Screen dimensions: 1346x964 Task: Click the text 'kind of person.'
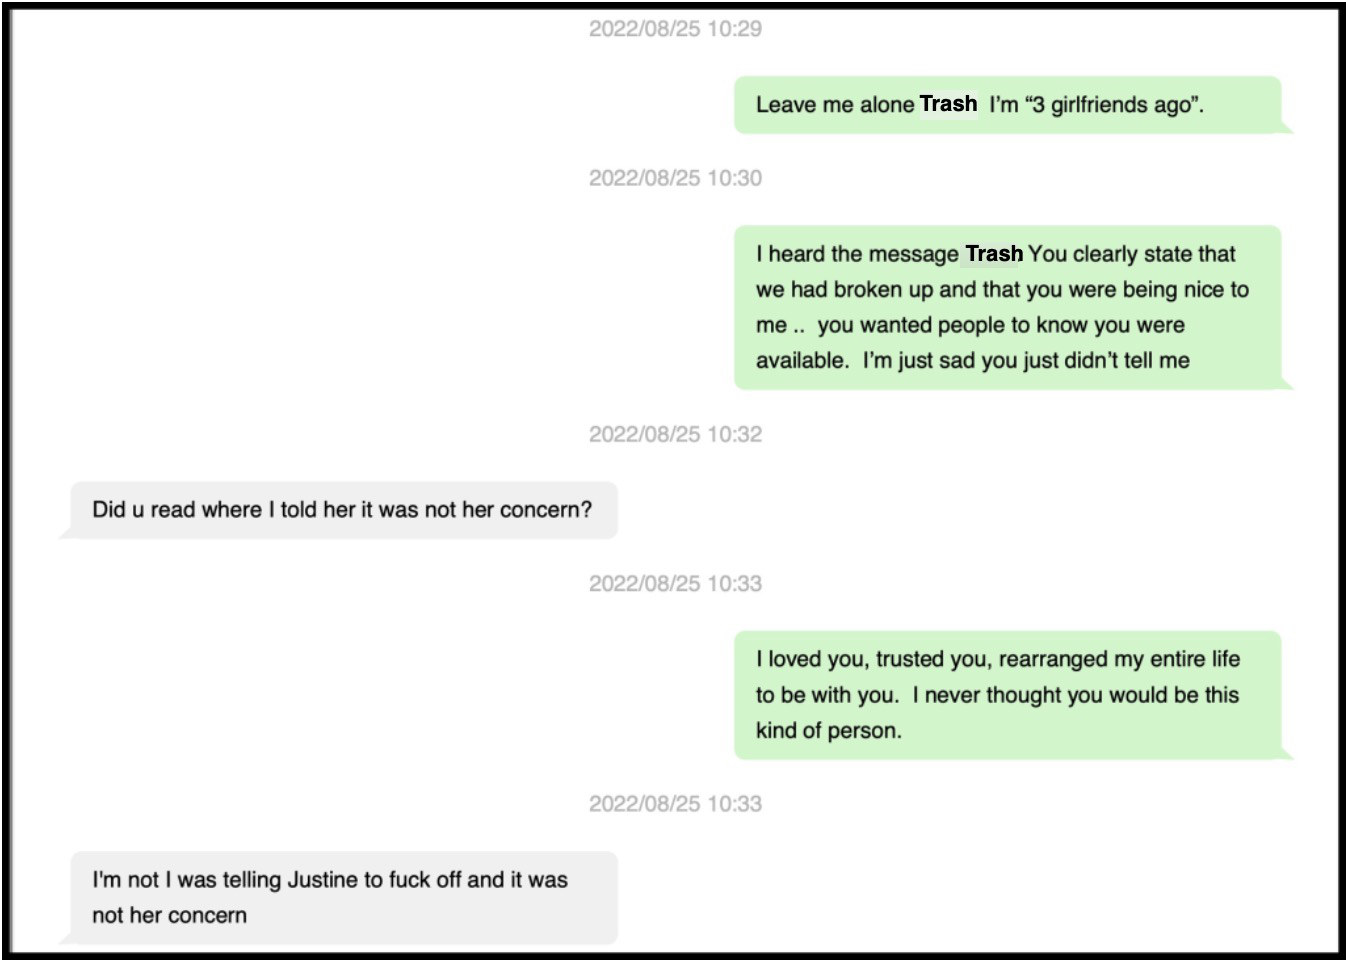point(828,731)
